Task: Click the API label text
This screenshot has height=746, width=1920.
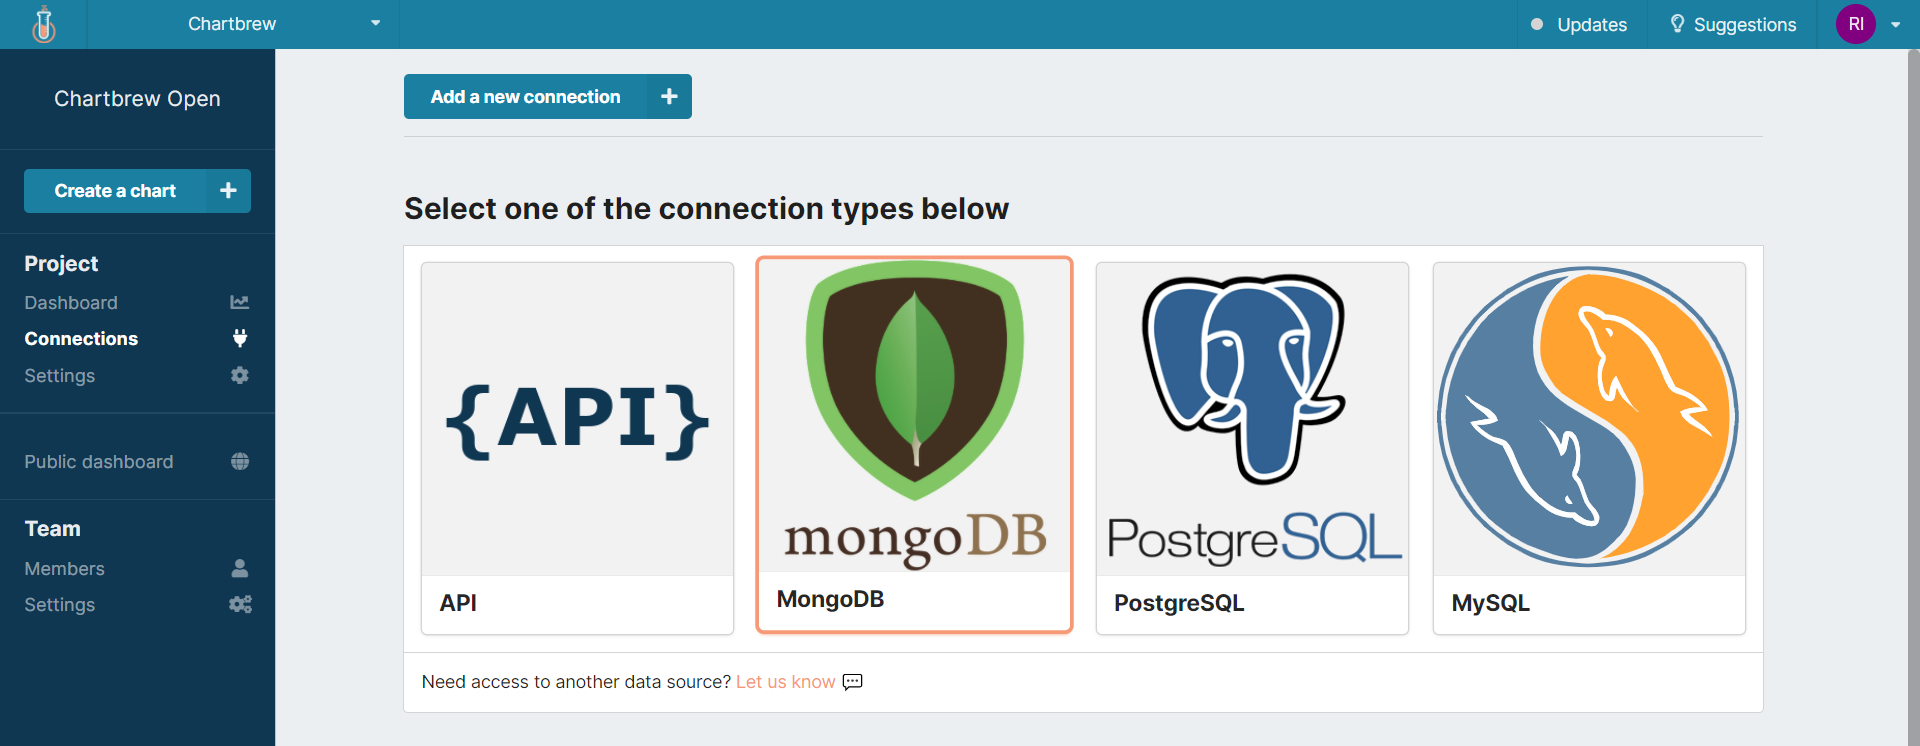Action: 458,603
